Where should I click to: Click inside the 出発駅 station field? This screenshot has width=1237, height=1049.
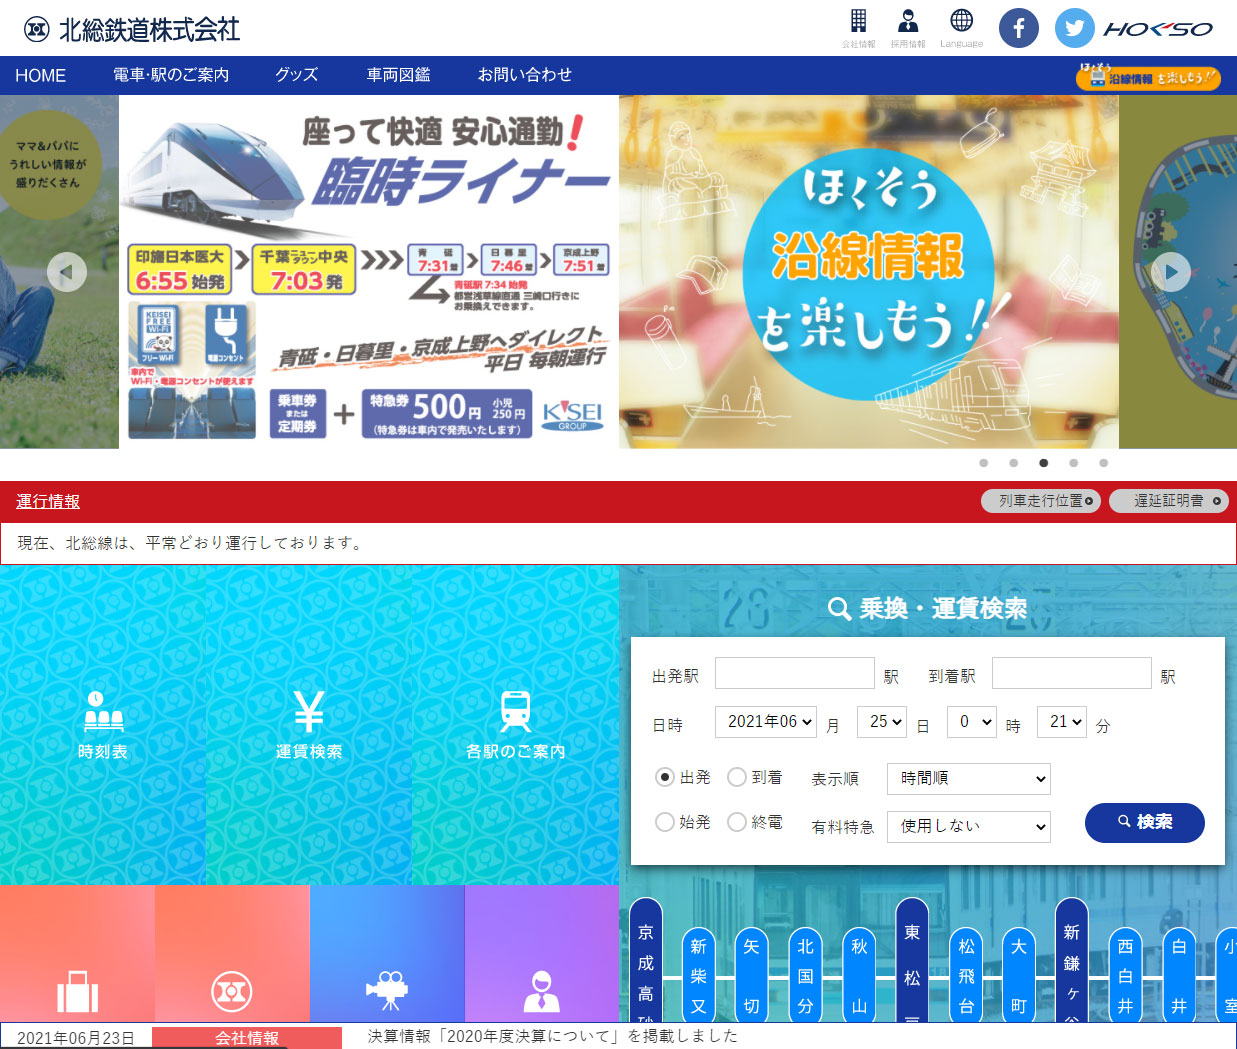click(x=795, y=673)
